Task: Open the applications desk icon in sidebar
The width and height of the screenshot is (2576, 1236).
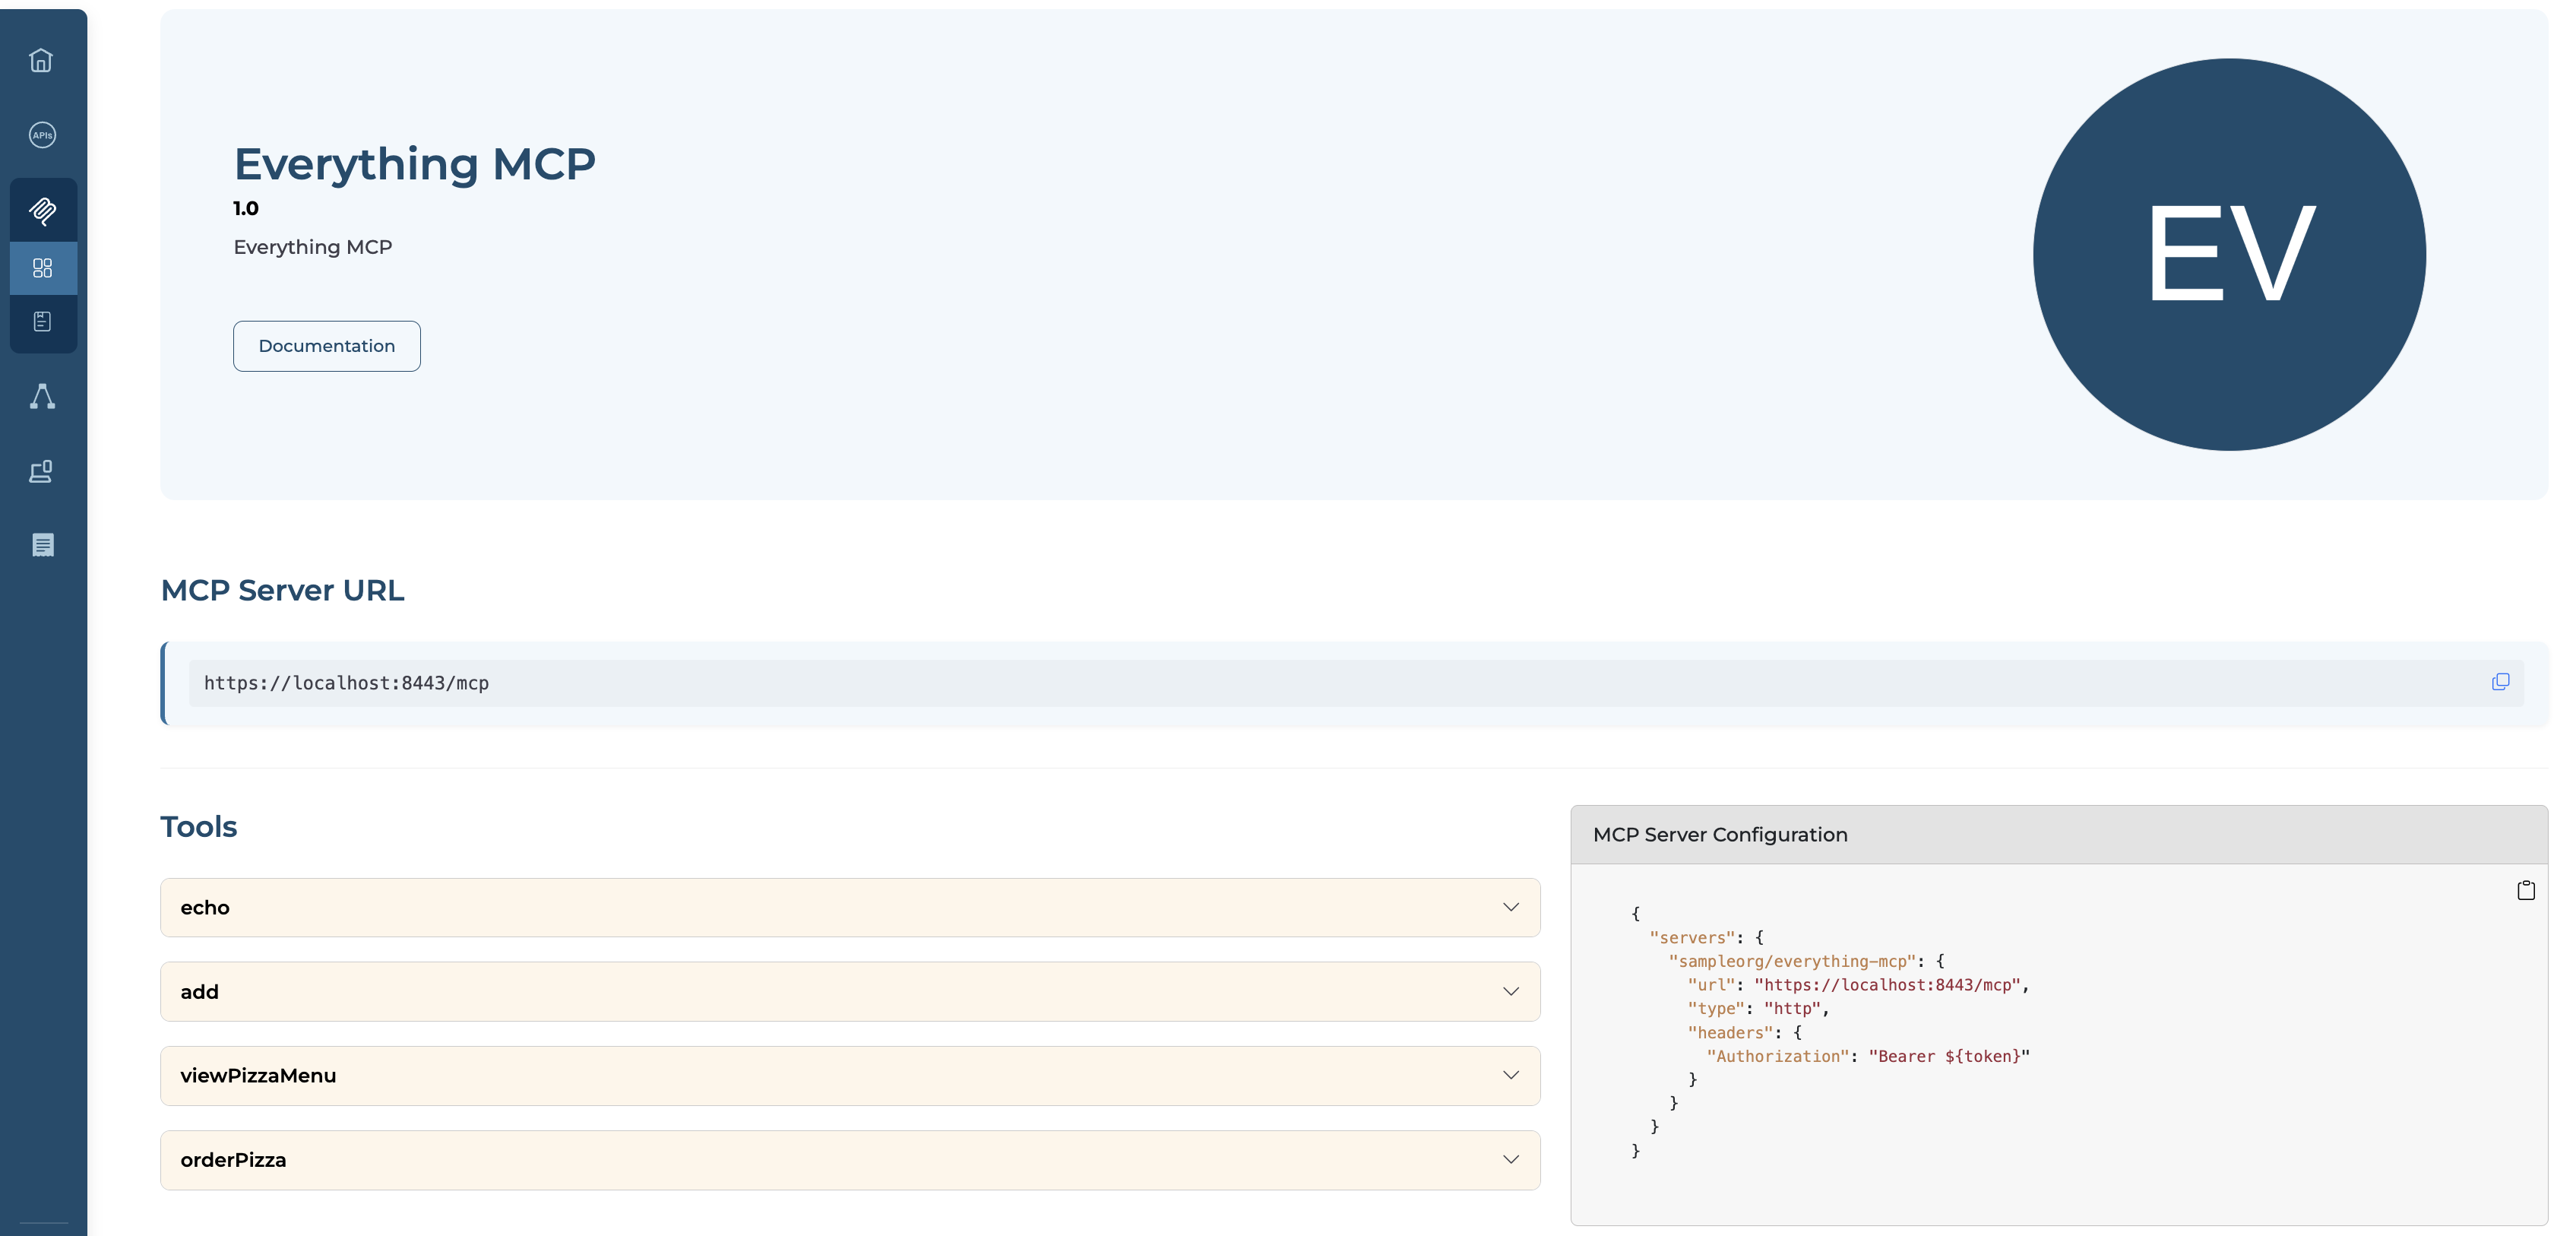Action: pyautogui.click(x=41, y=471)
